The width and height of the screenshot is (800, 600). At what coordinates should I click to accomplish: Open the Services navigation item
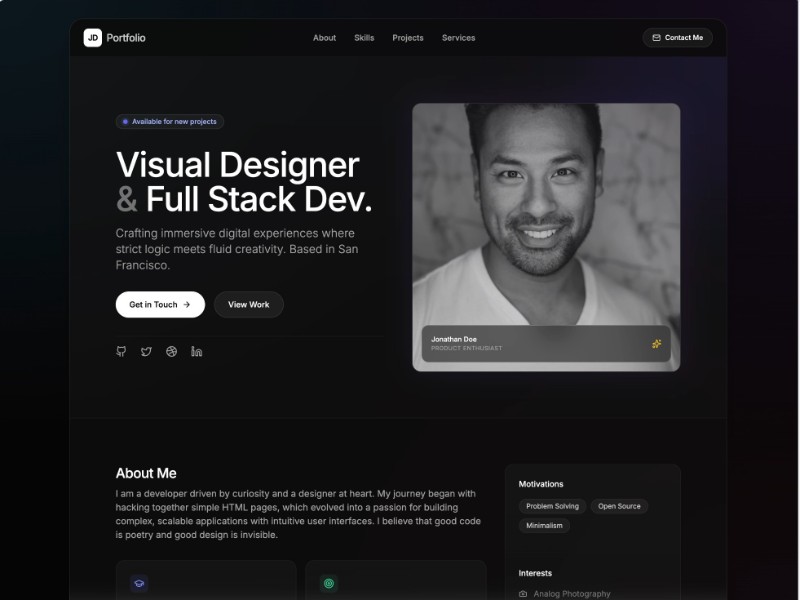coord(458,37)
